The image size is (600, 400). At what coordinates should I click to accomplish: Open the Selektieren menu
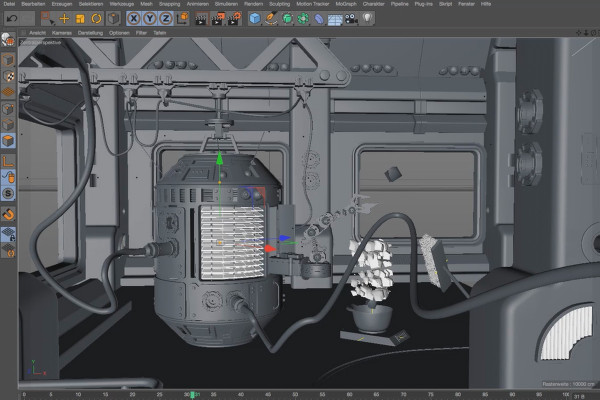(91, 4)
